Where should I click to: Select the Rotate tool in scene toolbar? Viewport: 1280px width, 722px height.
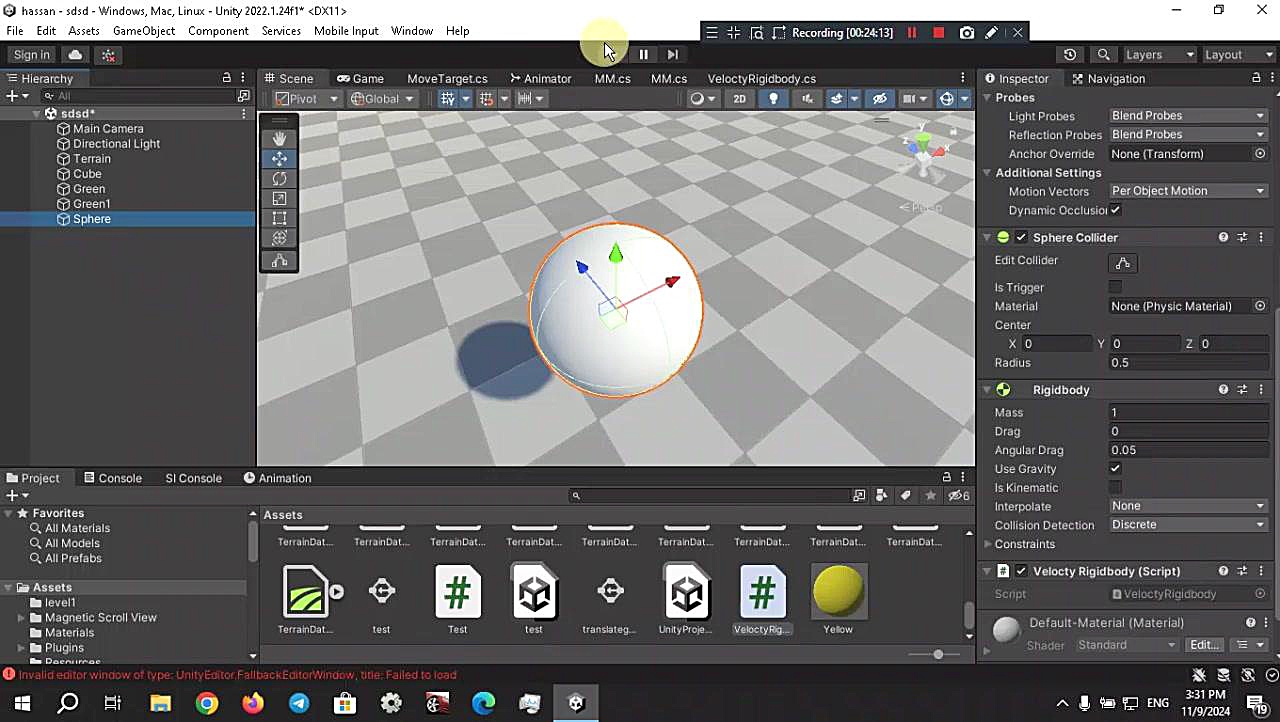(x=279, y=178)
